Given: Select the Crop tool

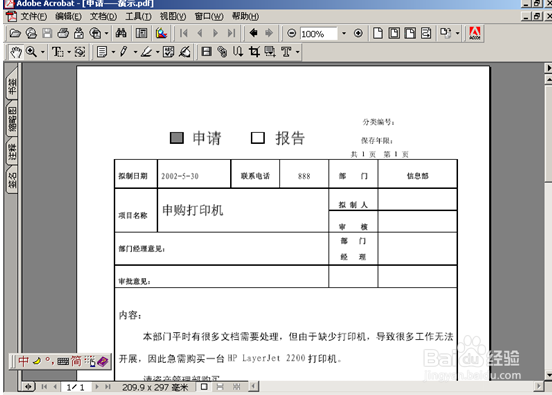Looking at the screenshot, I should [254, 52].
